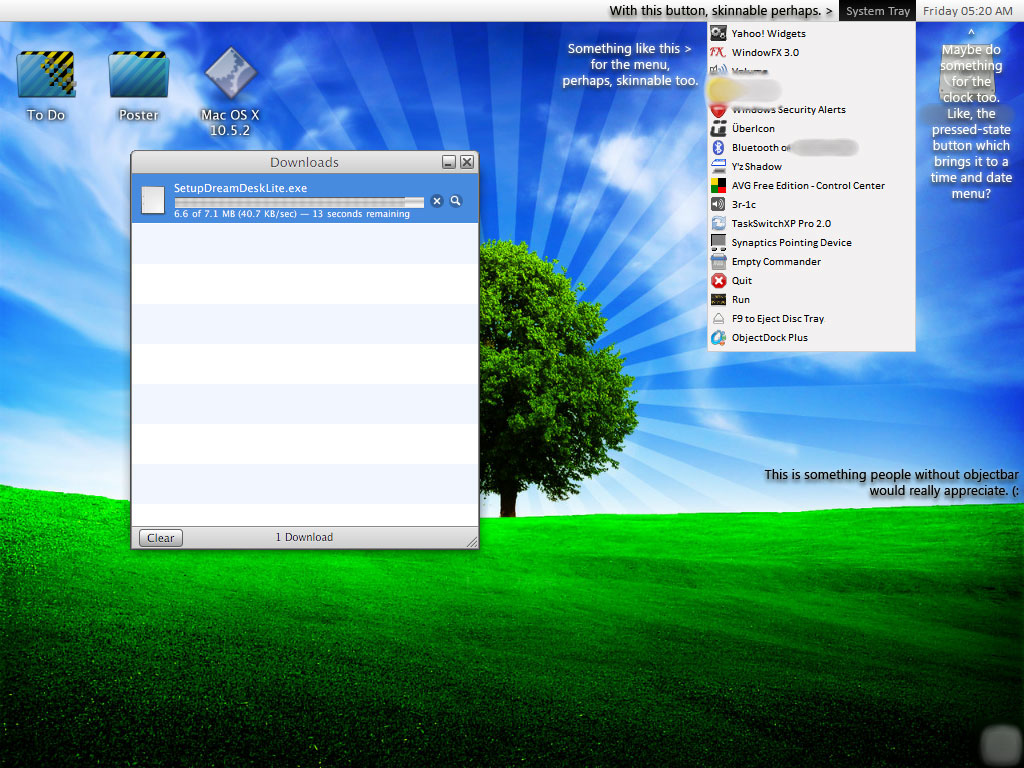Click the Yahoo! Widgets tray icon

[718, 33]
